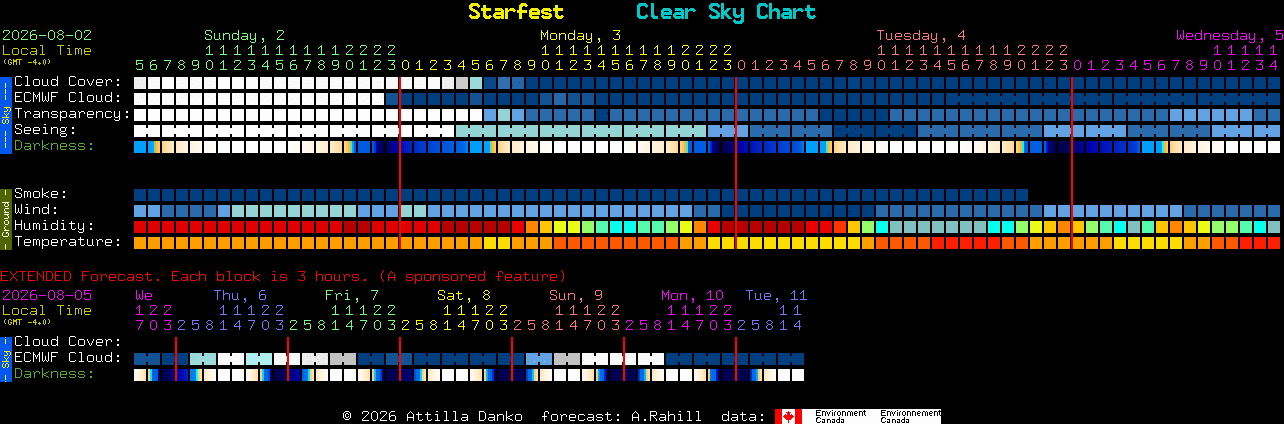Click the Sat, 8 extended day header
Viewport: 1284px width, 424px height.
point(464,295)
